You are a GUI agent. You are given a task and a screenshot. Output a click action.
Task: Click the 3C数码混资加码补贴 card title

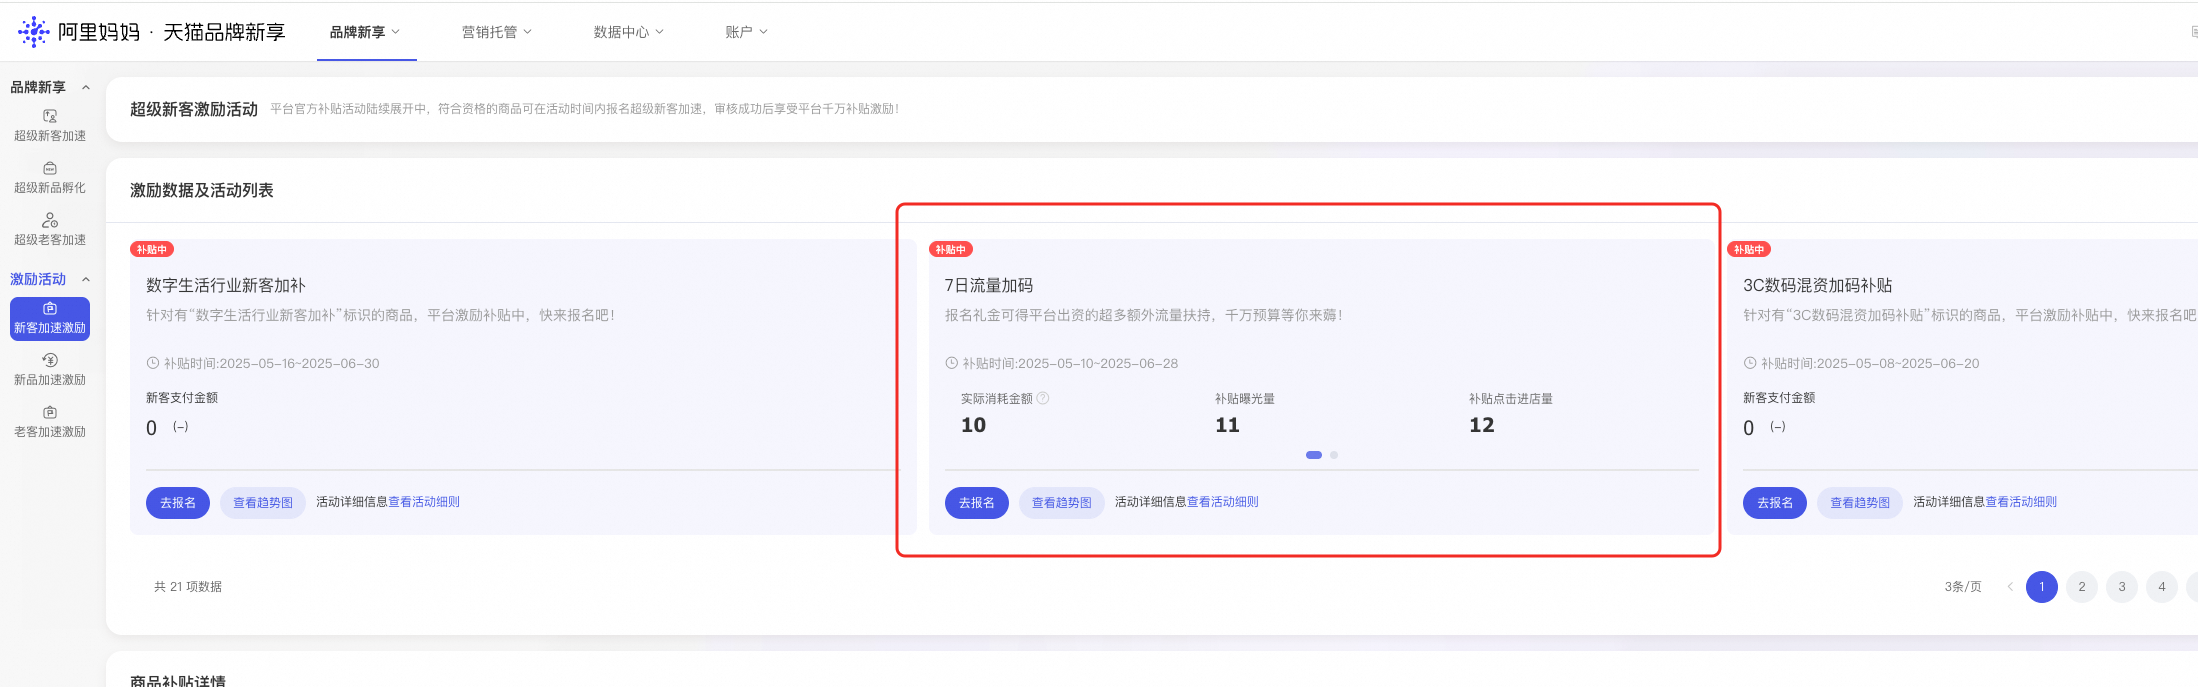point(1818,285)
